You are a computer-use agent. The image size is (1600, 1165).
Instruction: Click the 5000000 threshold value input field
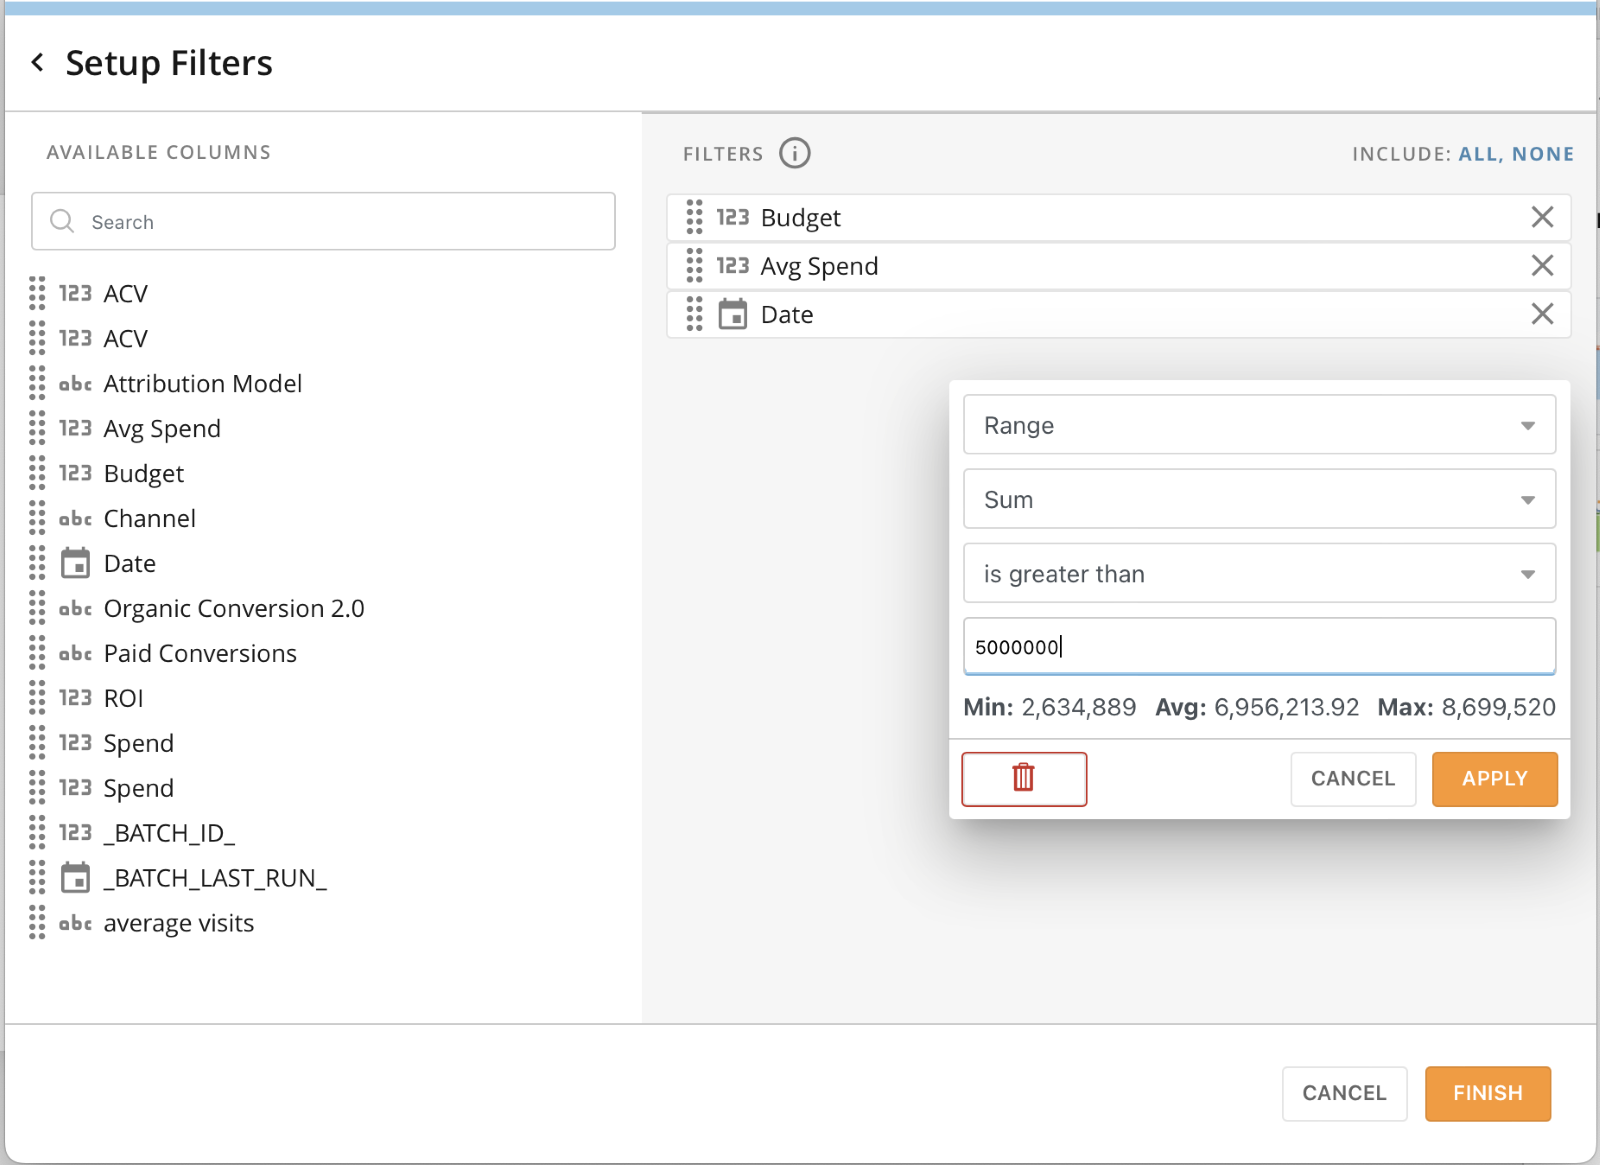[1259, 646]
